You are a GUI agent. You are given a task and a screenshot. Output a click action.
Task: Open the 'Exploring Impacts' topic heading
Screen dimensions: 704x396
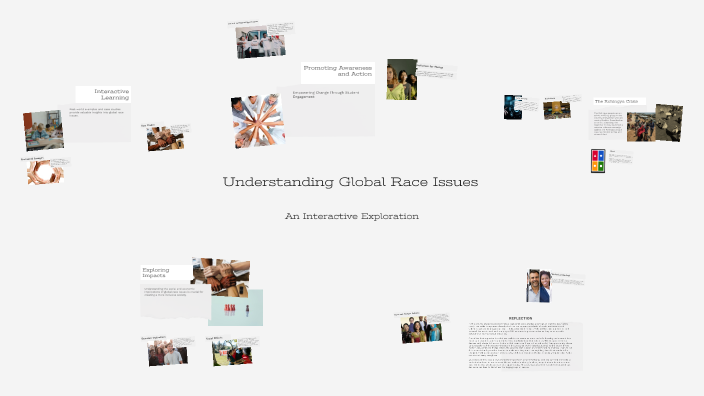156,273
